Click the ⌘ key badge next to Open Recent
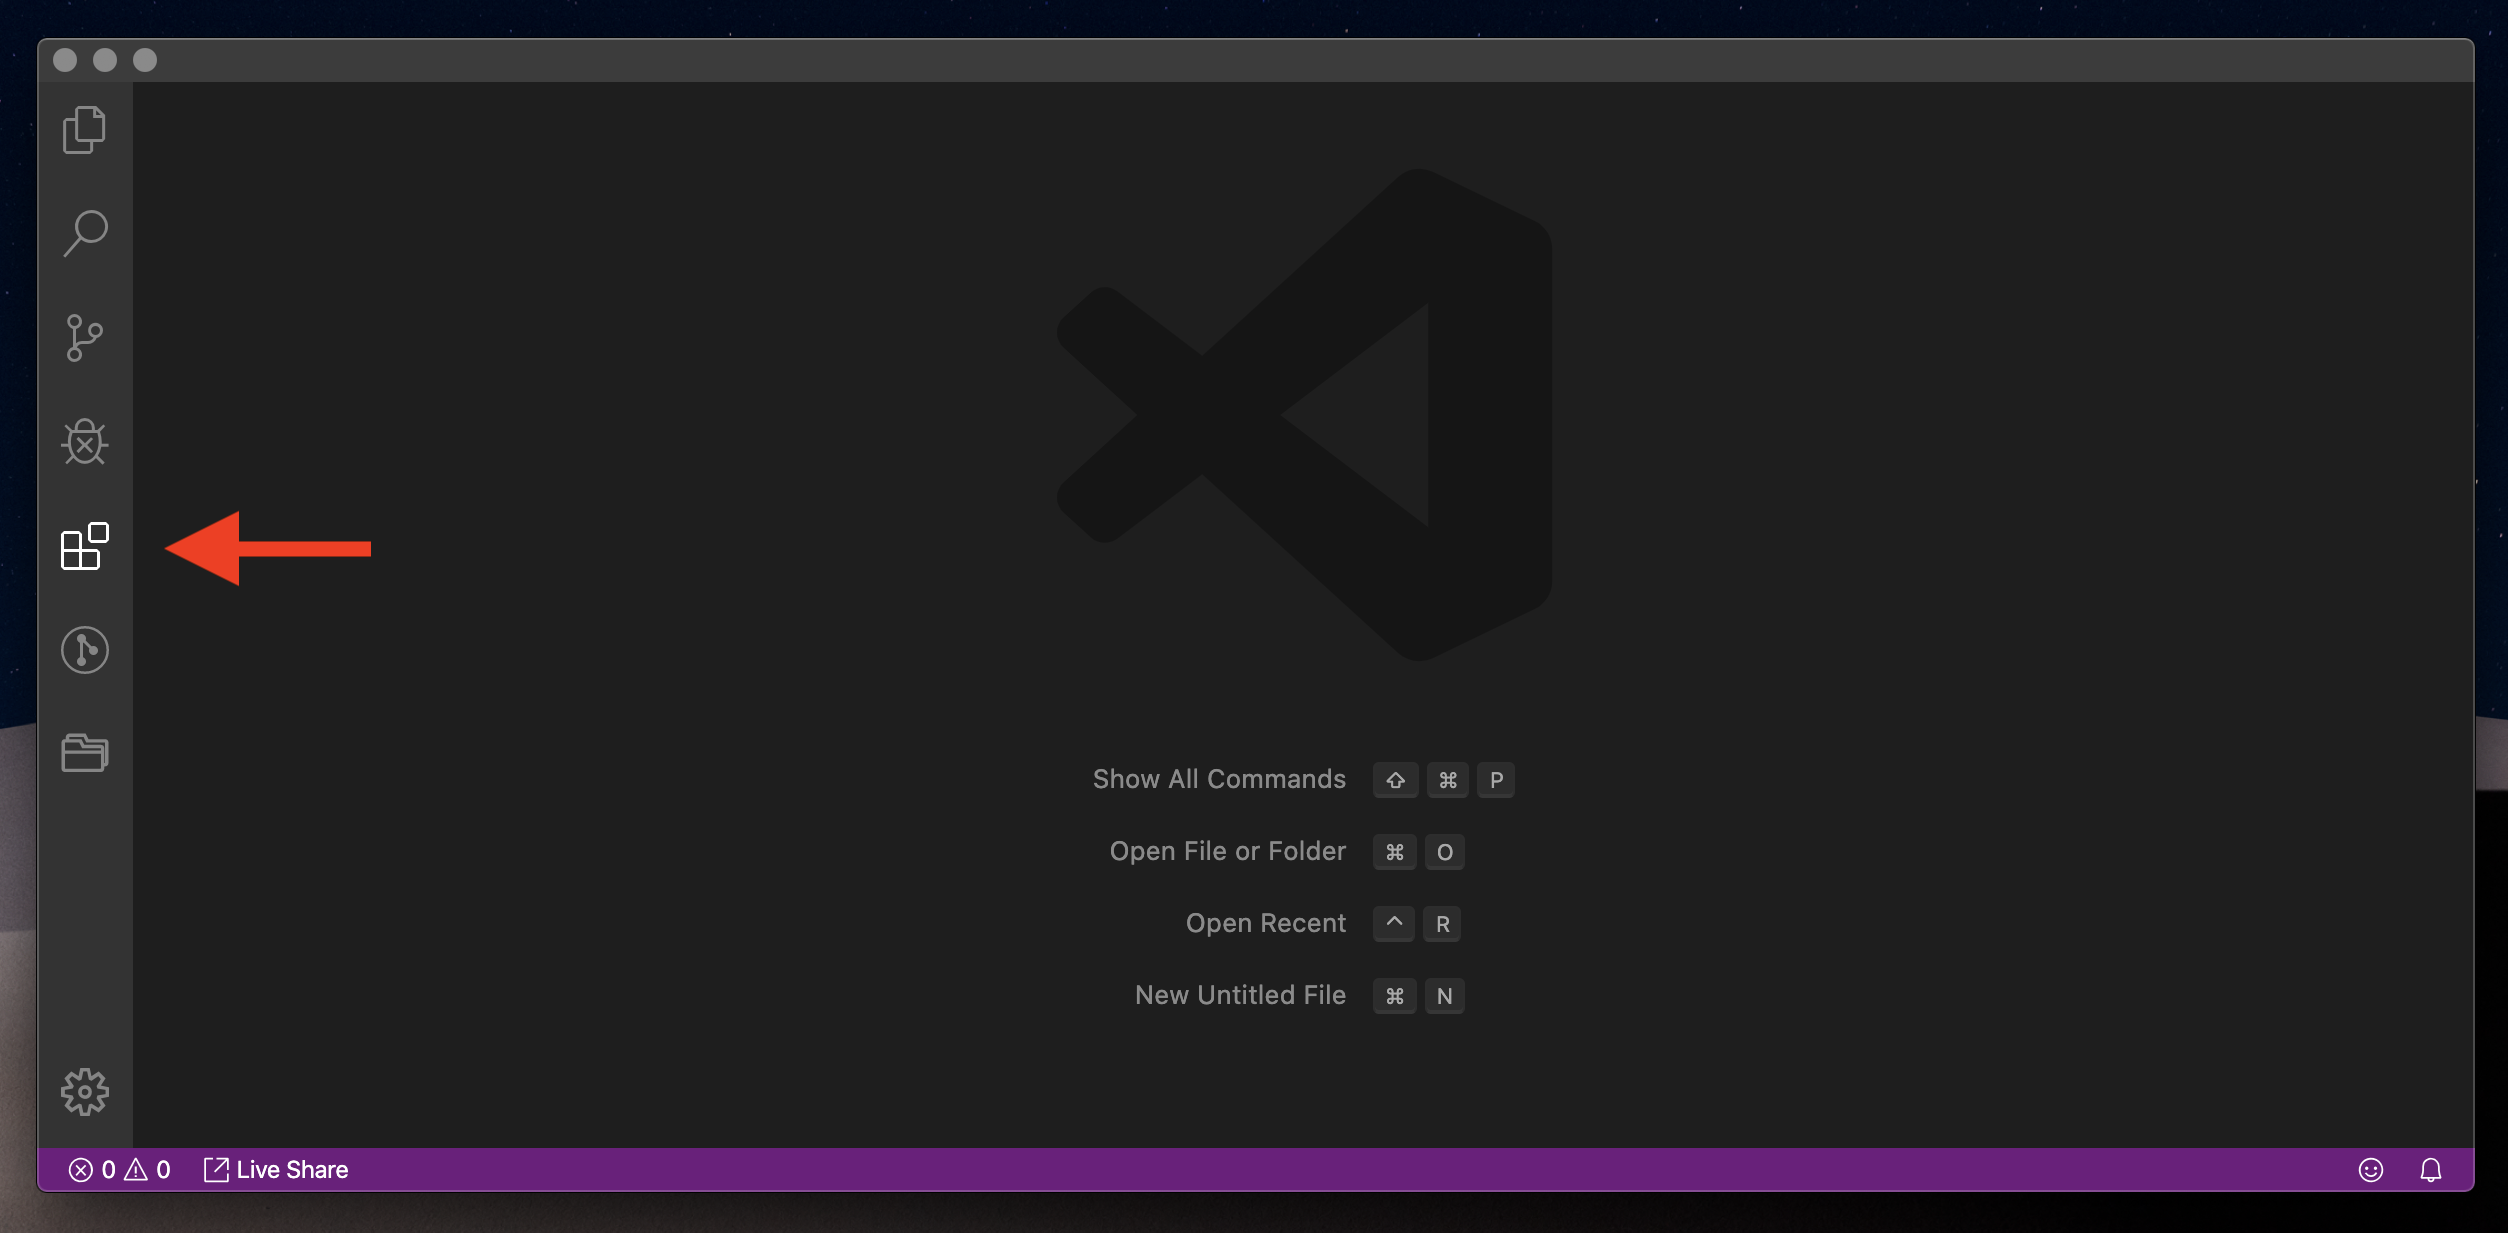This screenshot has width=2508, height=1233. 1392,923
